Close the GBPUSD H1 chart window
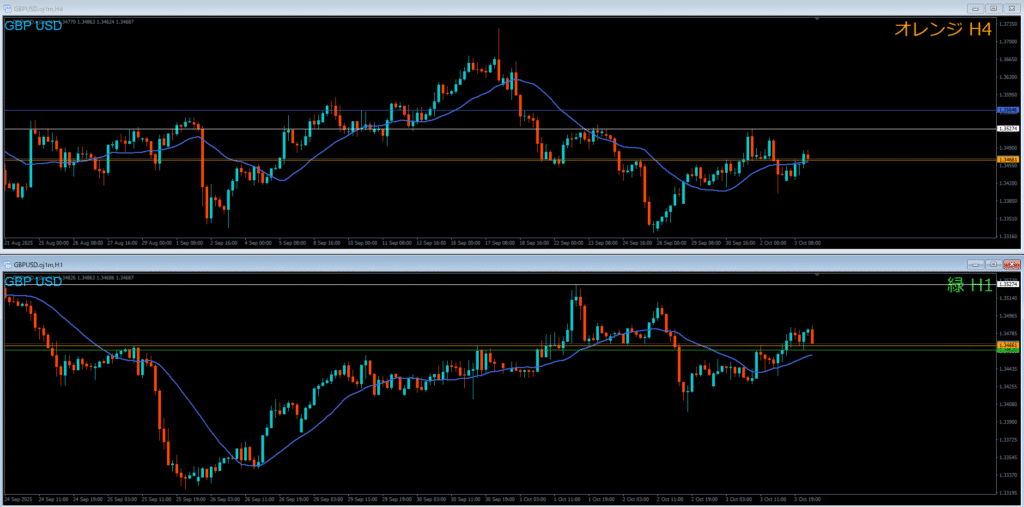This screenshot has height=507, width=1024. (x=1010, y=264)
